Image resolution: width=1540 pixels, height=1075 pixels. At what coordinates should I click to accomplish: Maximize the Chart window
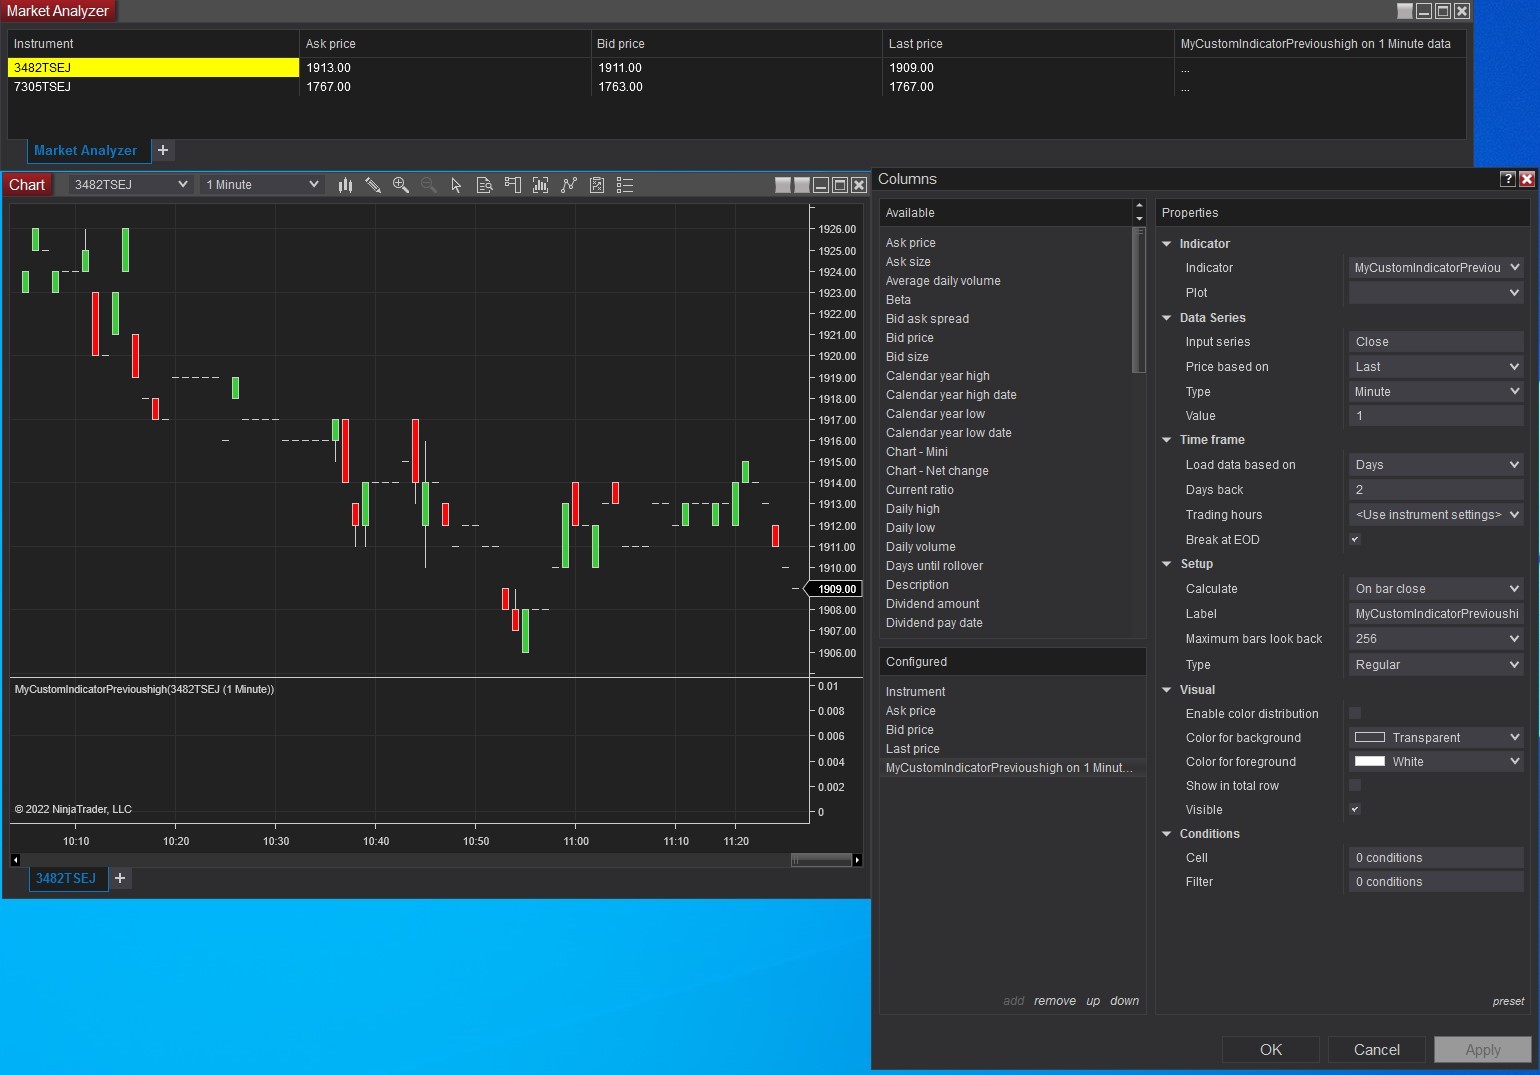(x=840, y=185)
